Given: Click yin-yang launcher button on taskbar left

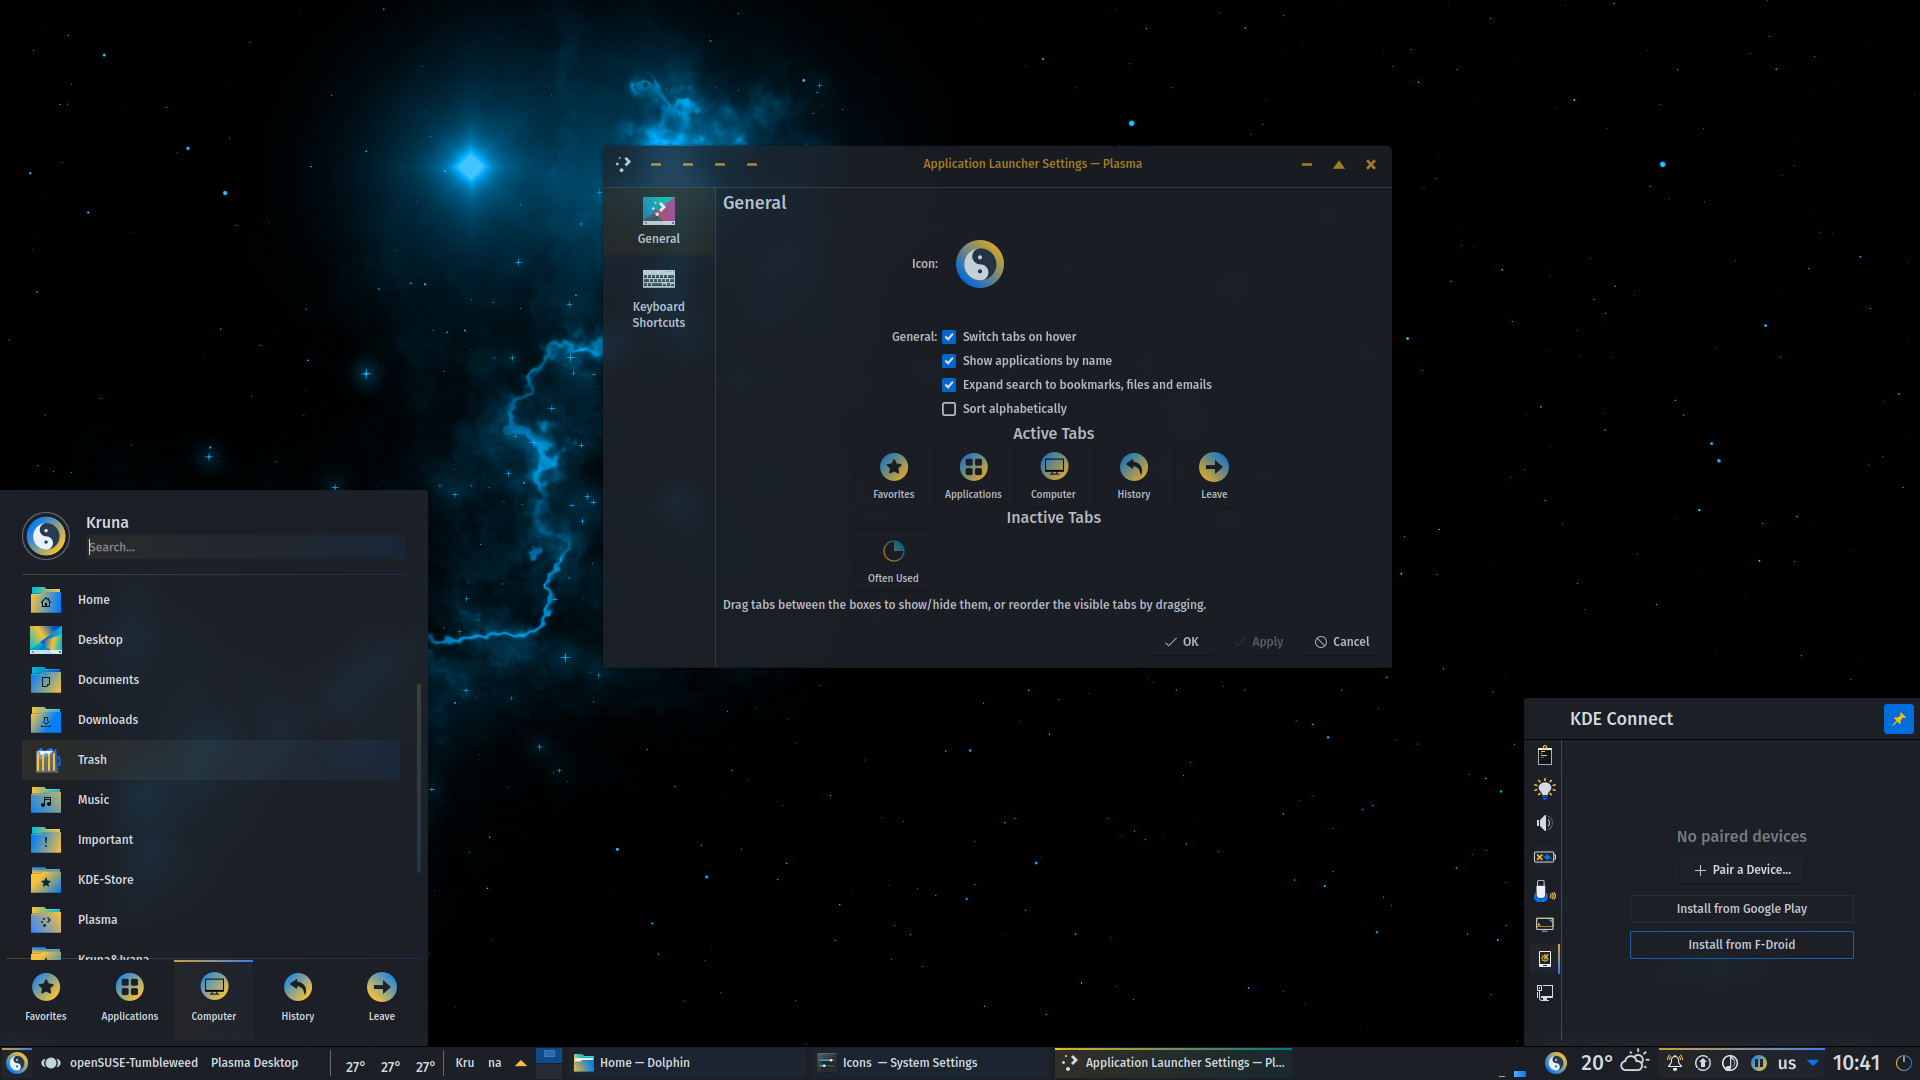Looking at the screenshot, I should [x=17, y=1063].
